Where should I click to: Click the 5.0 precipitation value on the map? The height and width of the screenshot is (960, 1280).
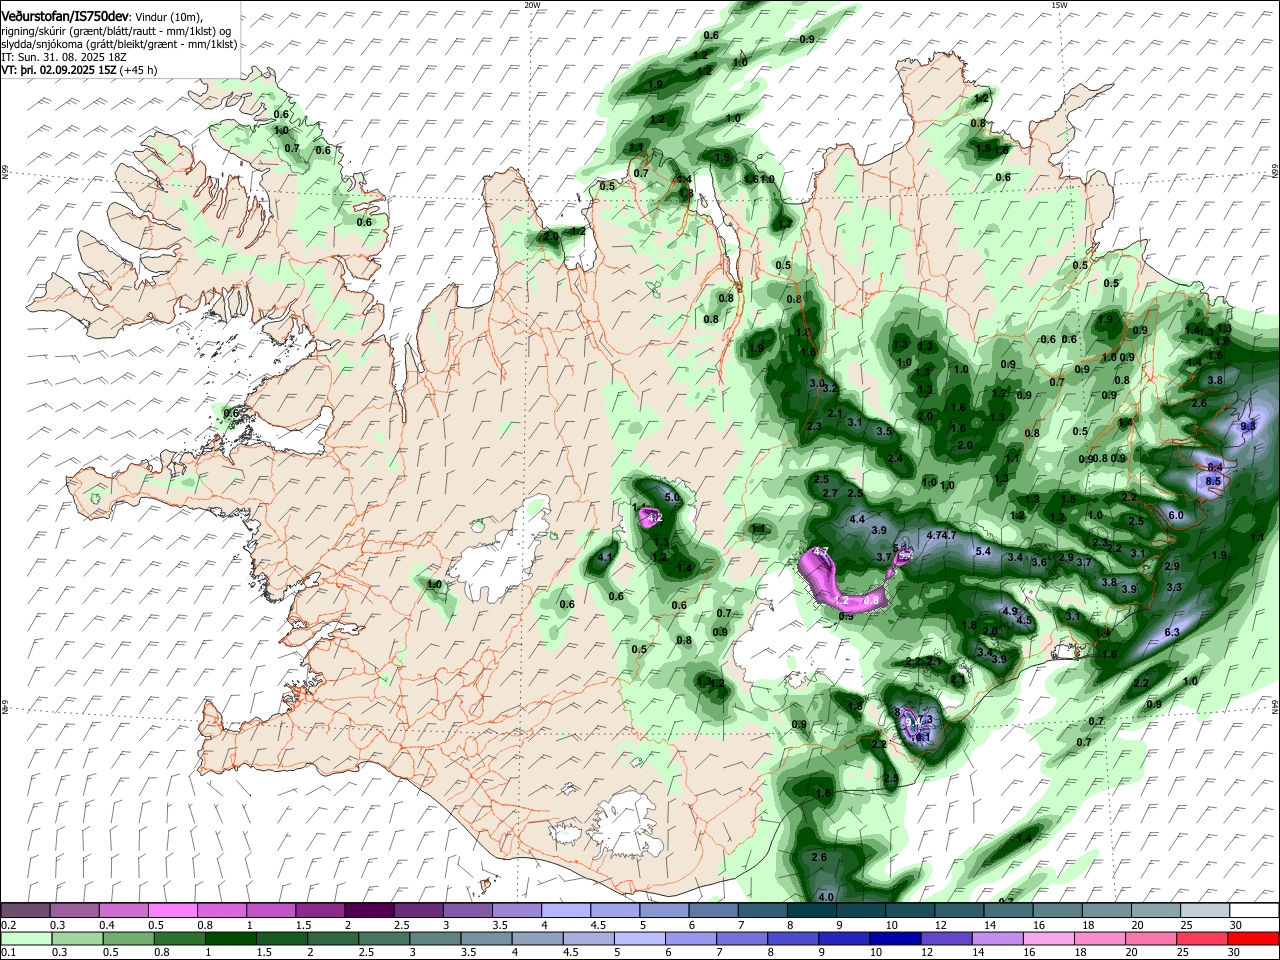pos(672,497)
